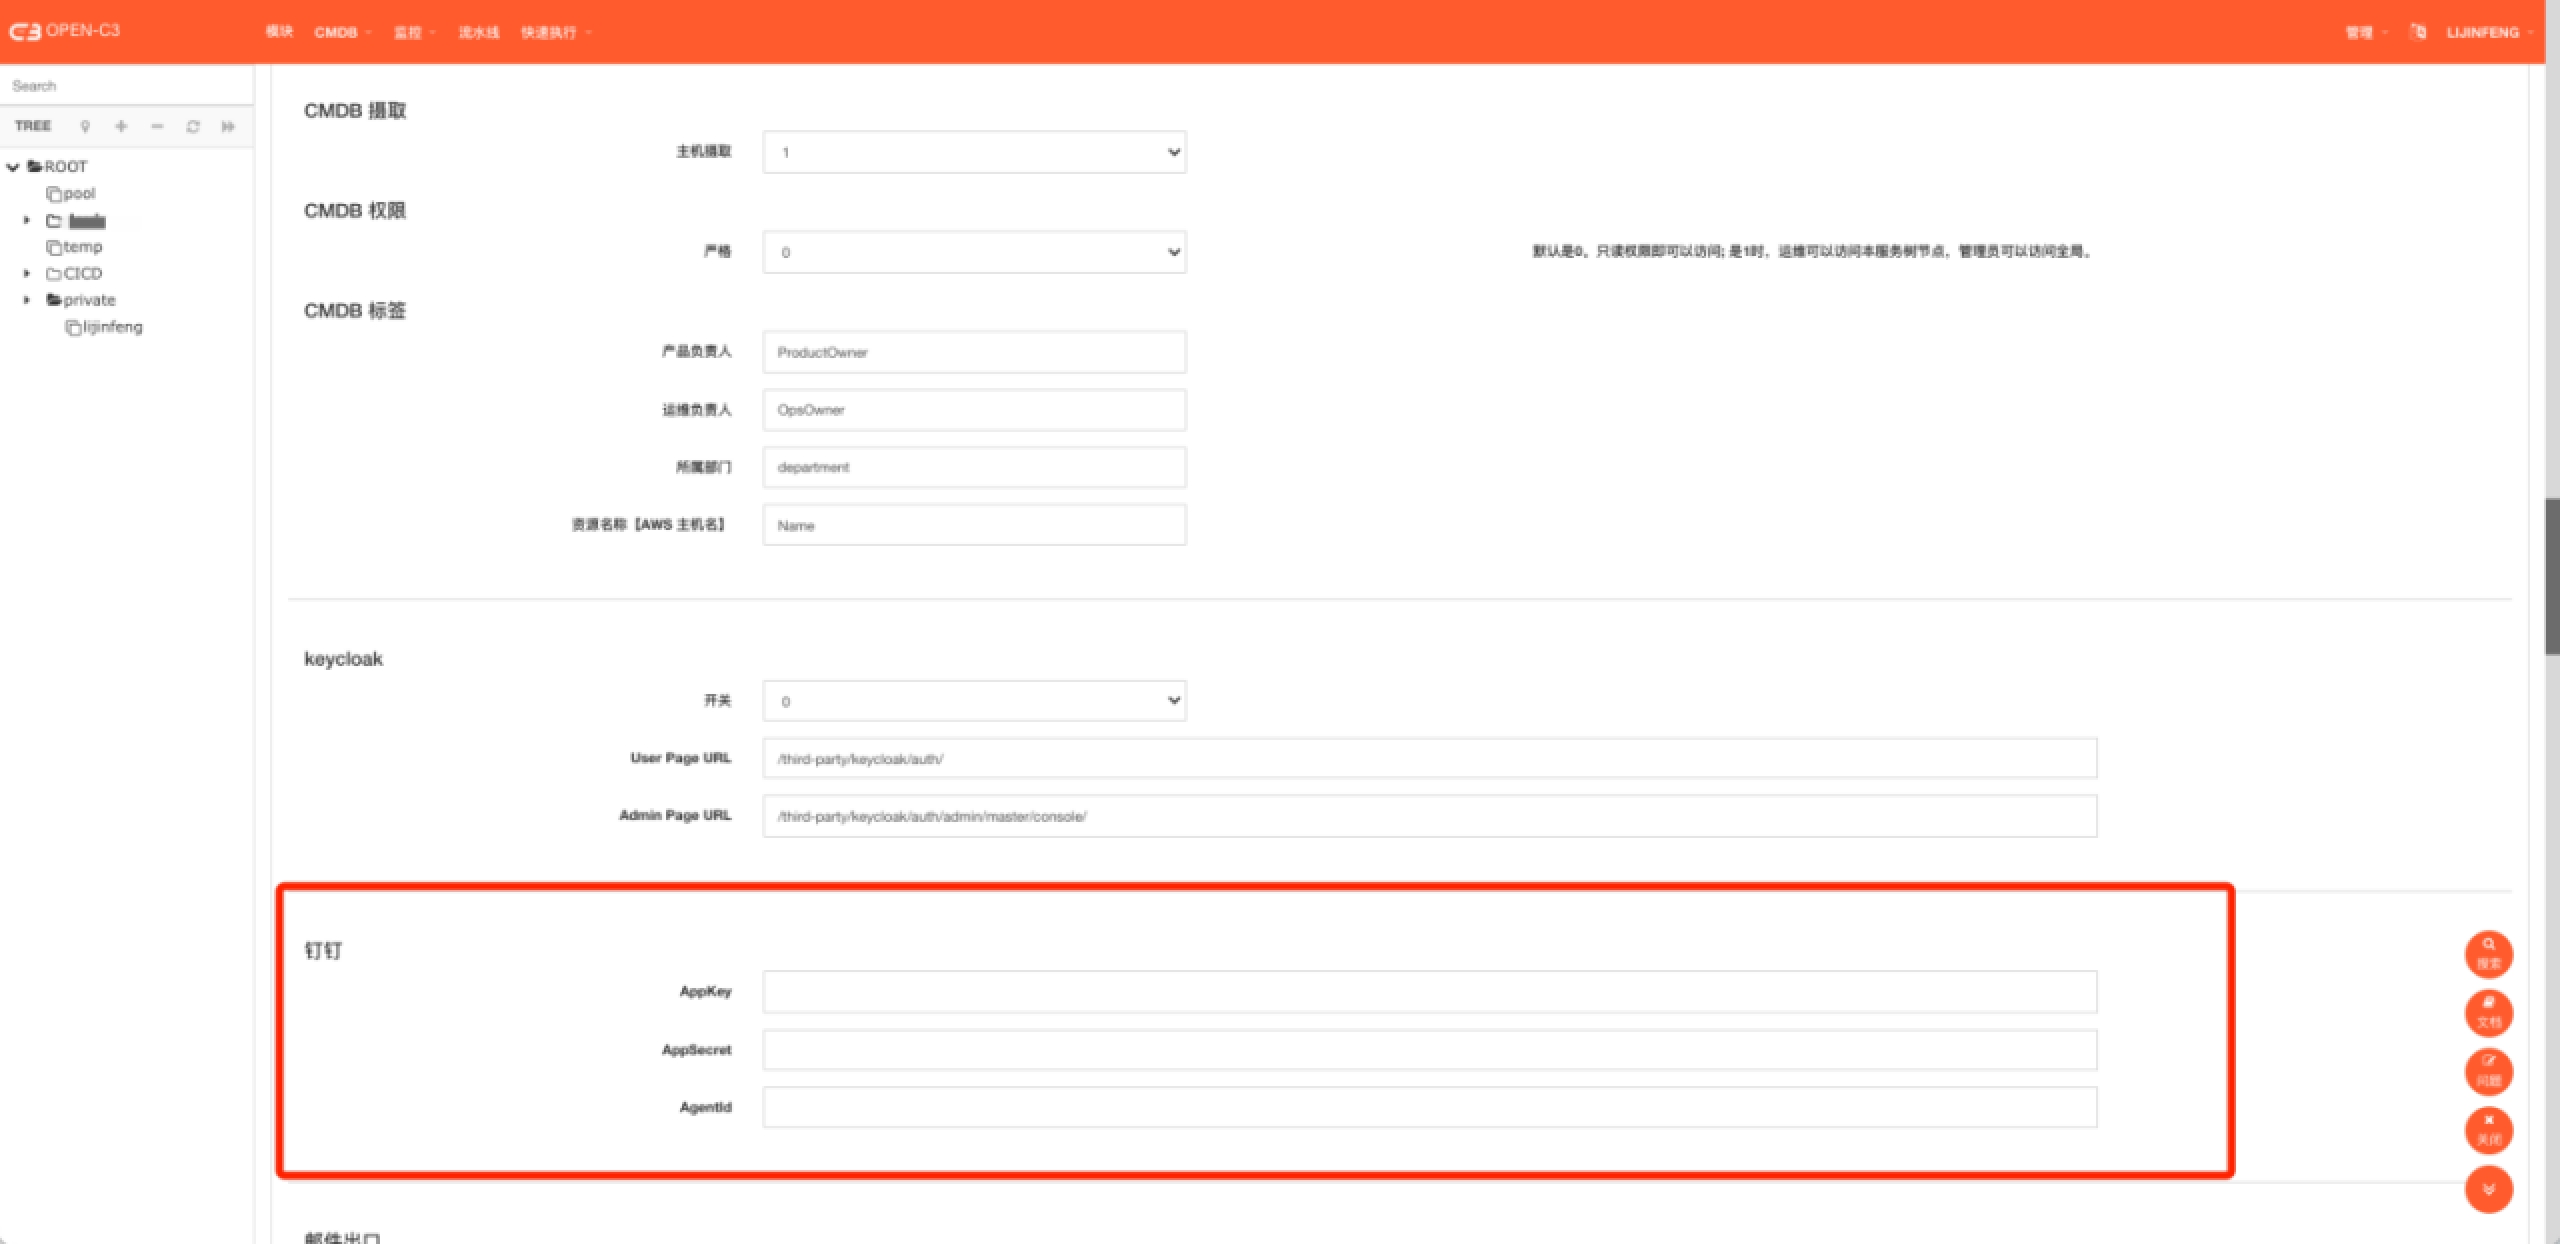
Task: Collapse the ROOT tree node
Action: coord(13,167)
